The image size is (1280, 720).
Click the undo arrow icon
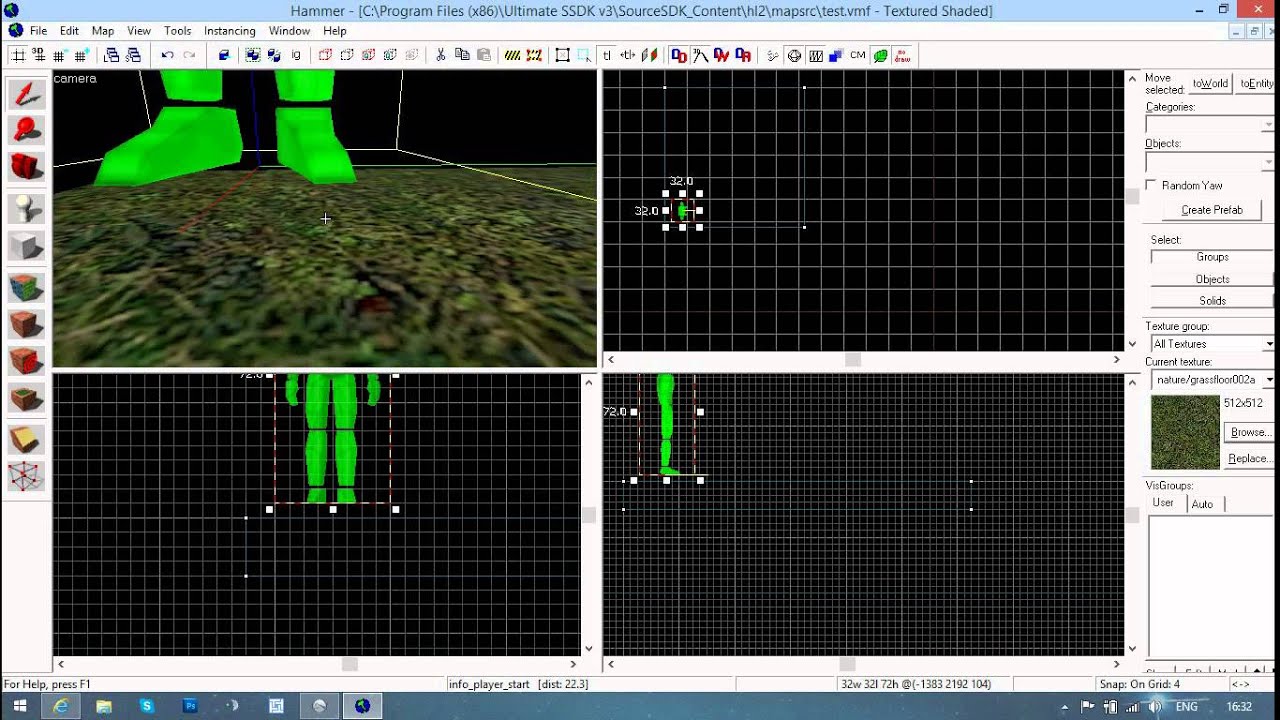pyautogui.click(x=167, y=55)
